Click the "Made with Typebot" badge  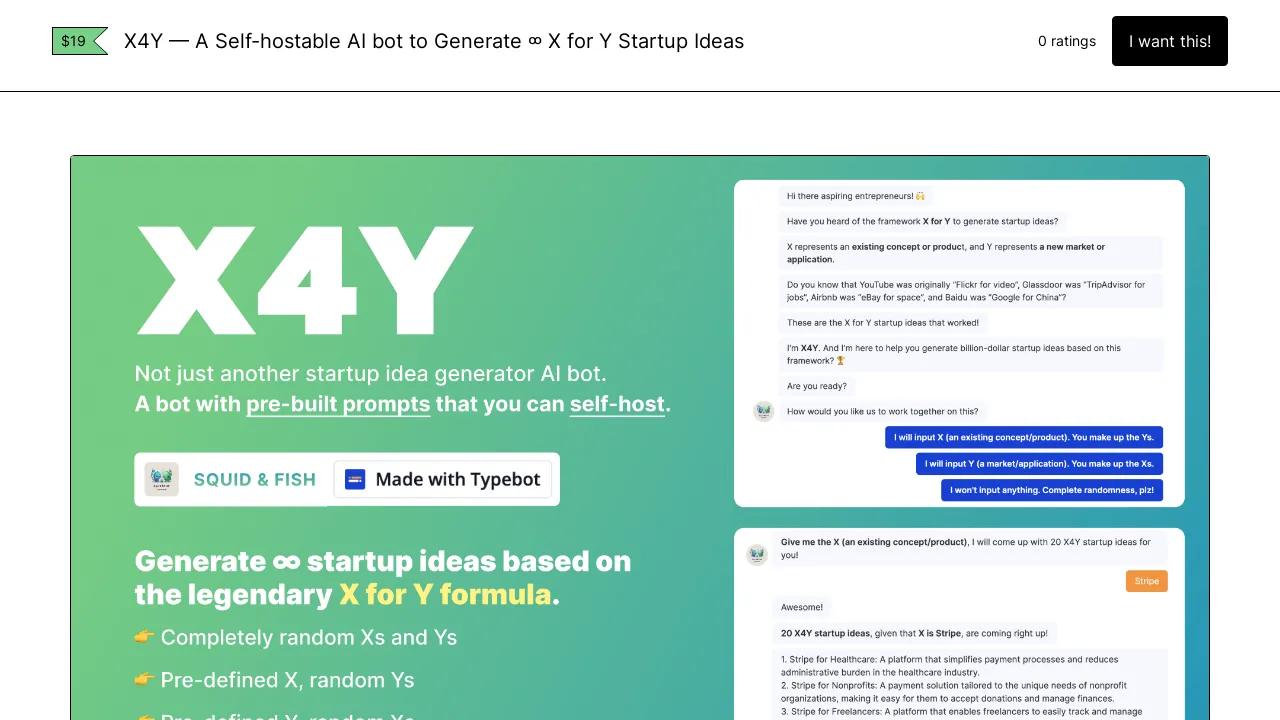446,479
